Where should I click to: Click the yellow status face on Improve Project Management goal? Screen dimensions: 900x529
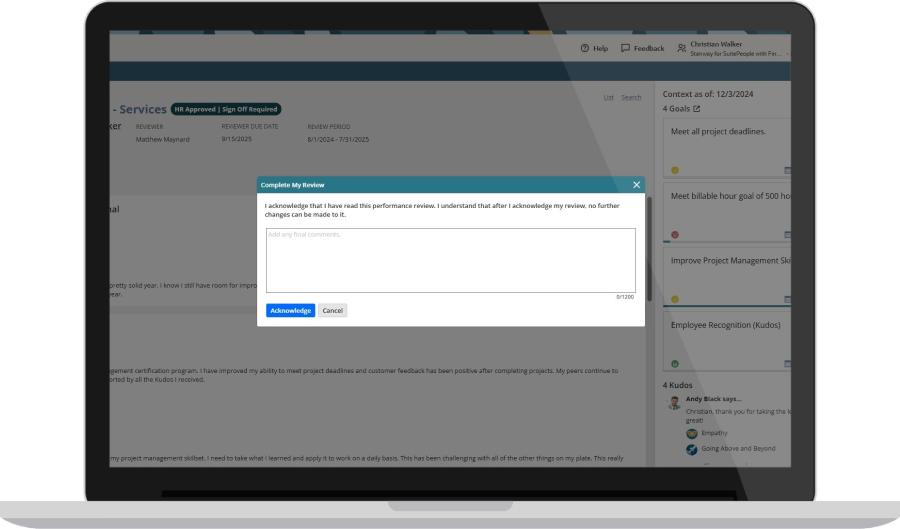pyautogui.click(x=675, y=299)
